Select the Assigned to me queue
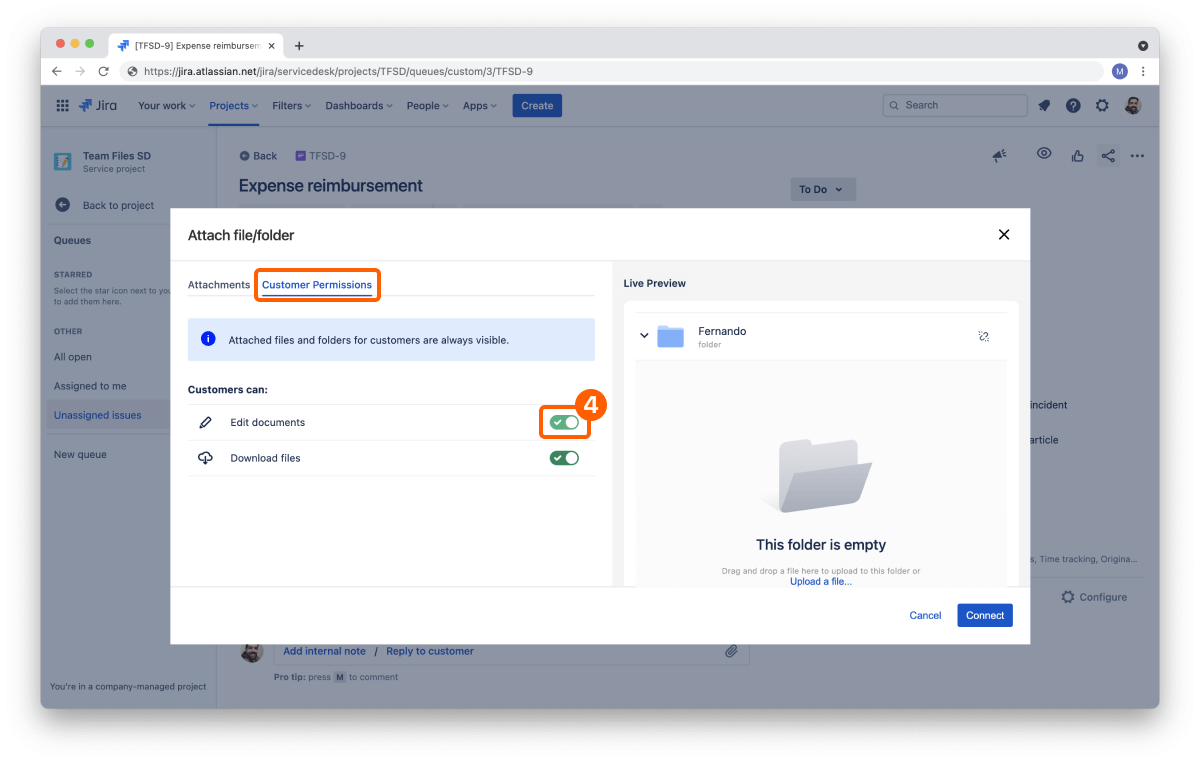Image resolution: width=1200 pixels, height=762 pixels. [90, 386]
